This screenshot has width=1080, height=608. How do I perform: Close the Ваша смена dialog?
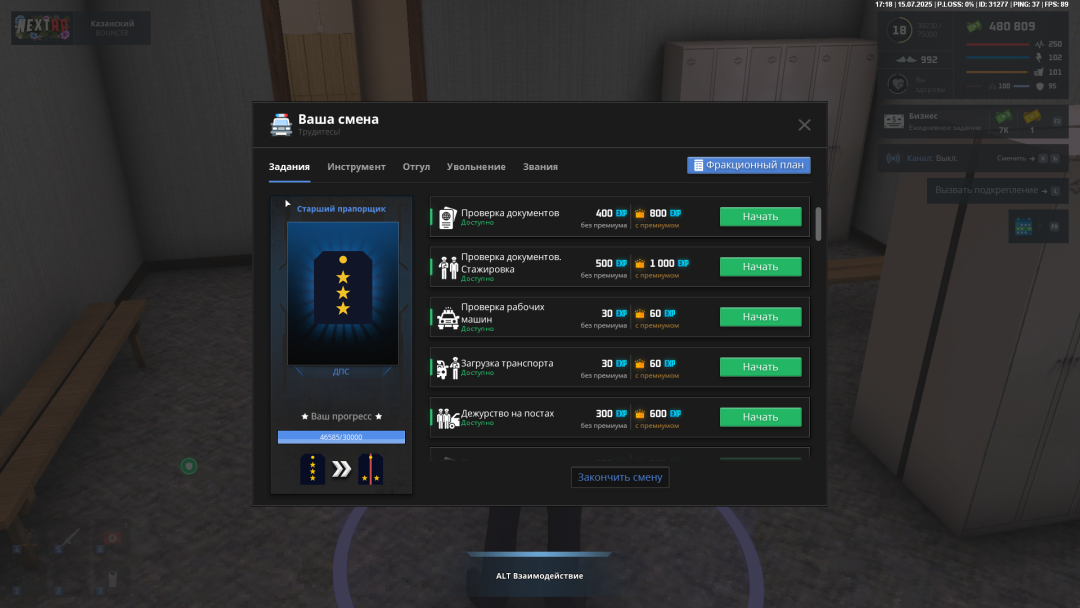click(x=804, y=125)
